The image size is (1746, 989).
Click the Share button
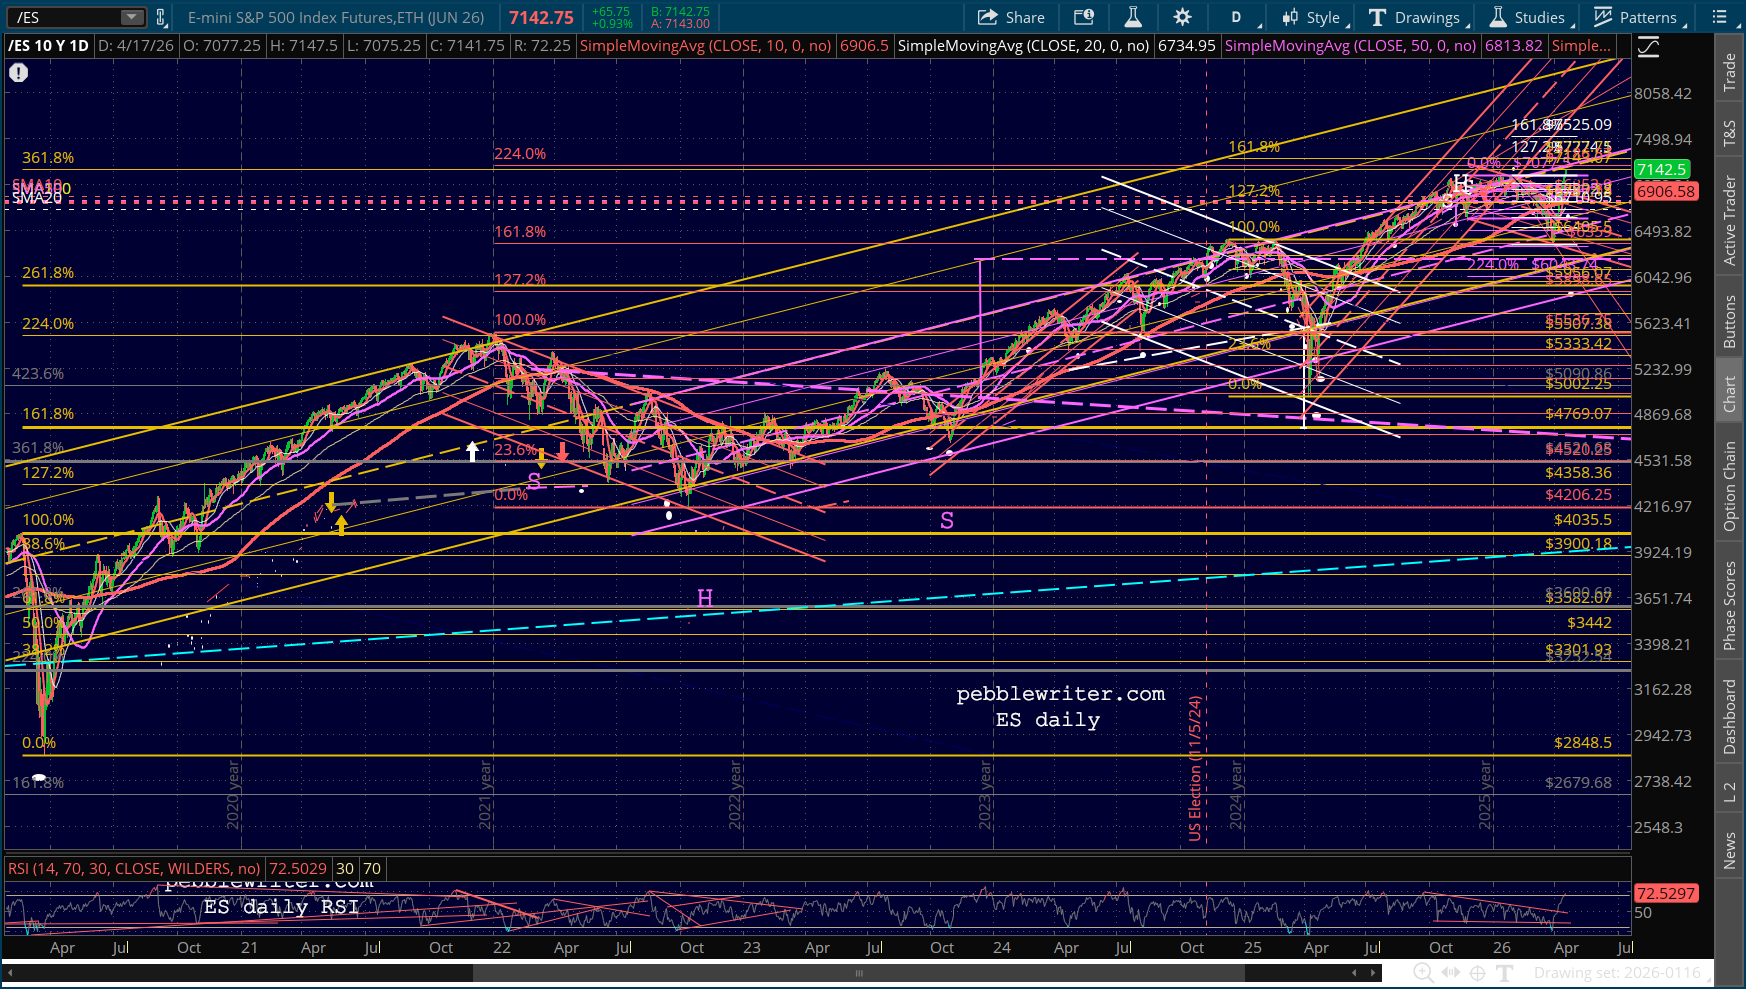(x=1011, y=17)
